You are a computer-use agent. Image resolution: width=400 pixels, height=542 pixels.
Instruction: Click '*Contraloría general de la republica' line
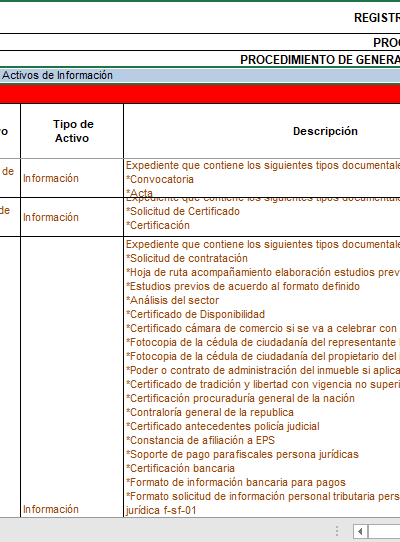coord(210,412)
